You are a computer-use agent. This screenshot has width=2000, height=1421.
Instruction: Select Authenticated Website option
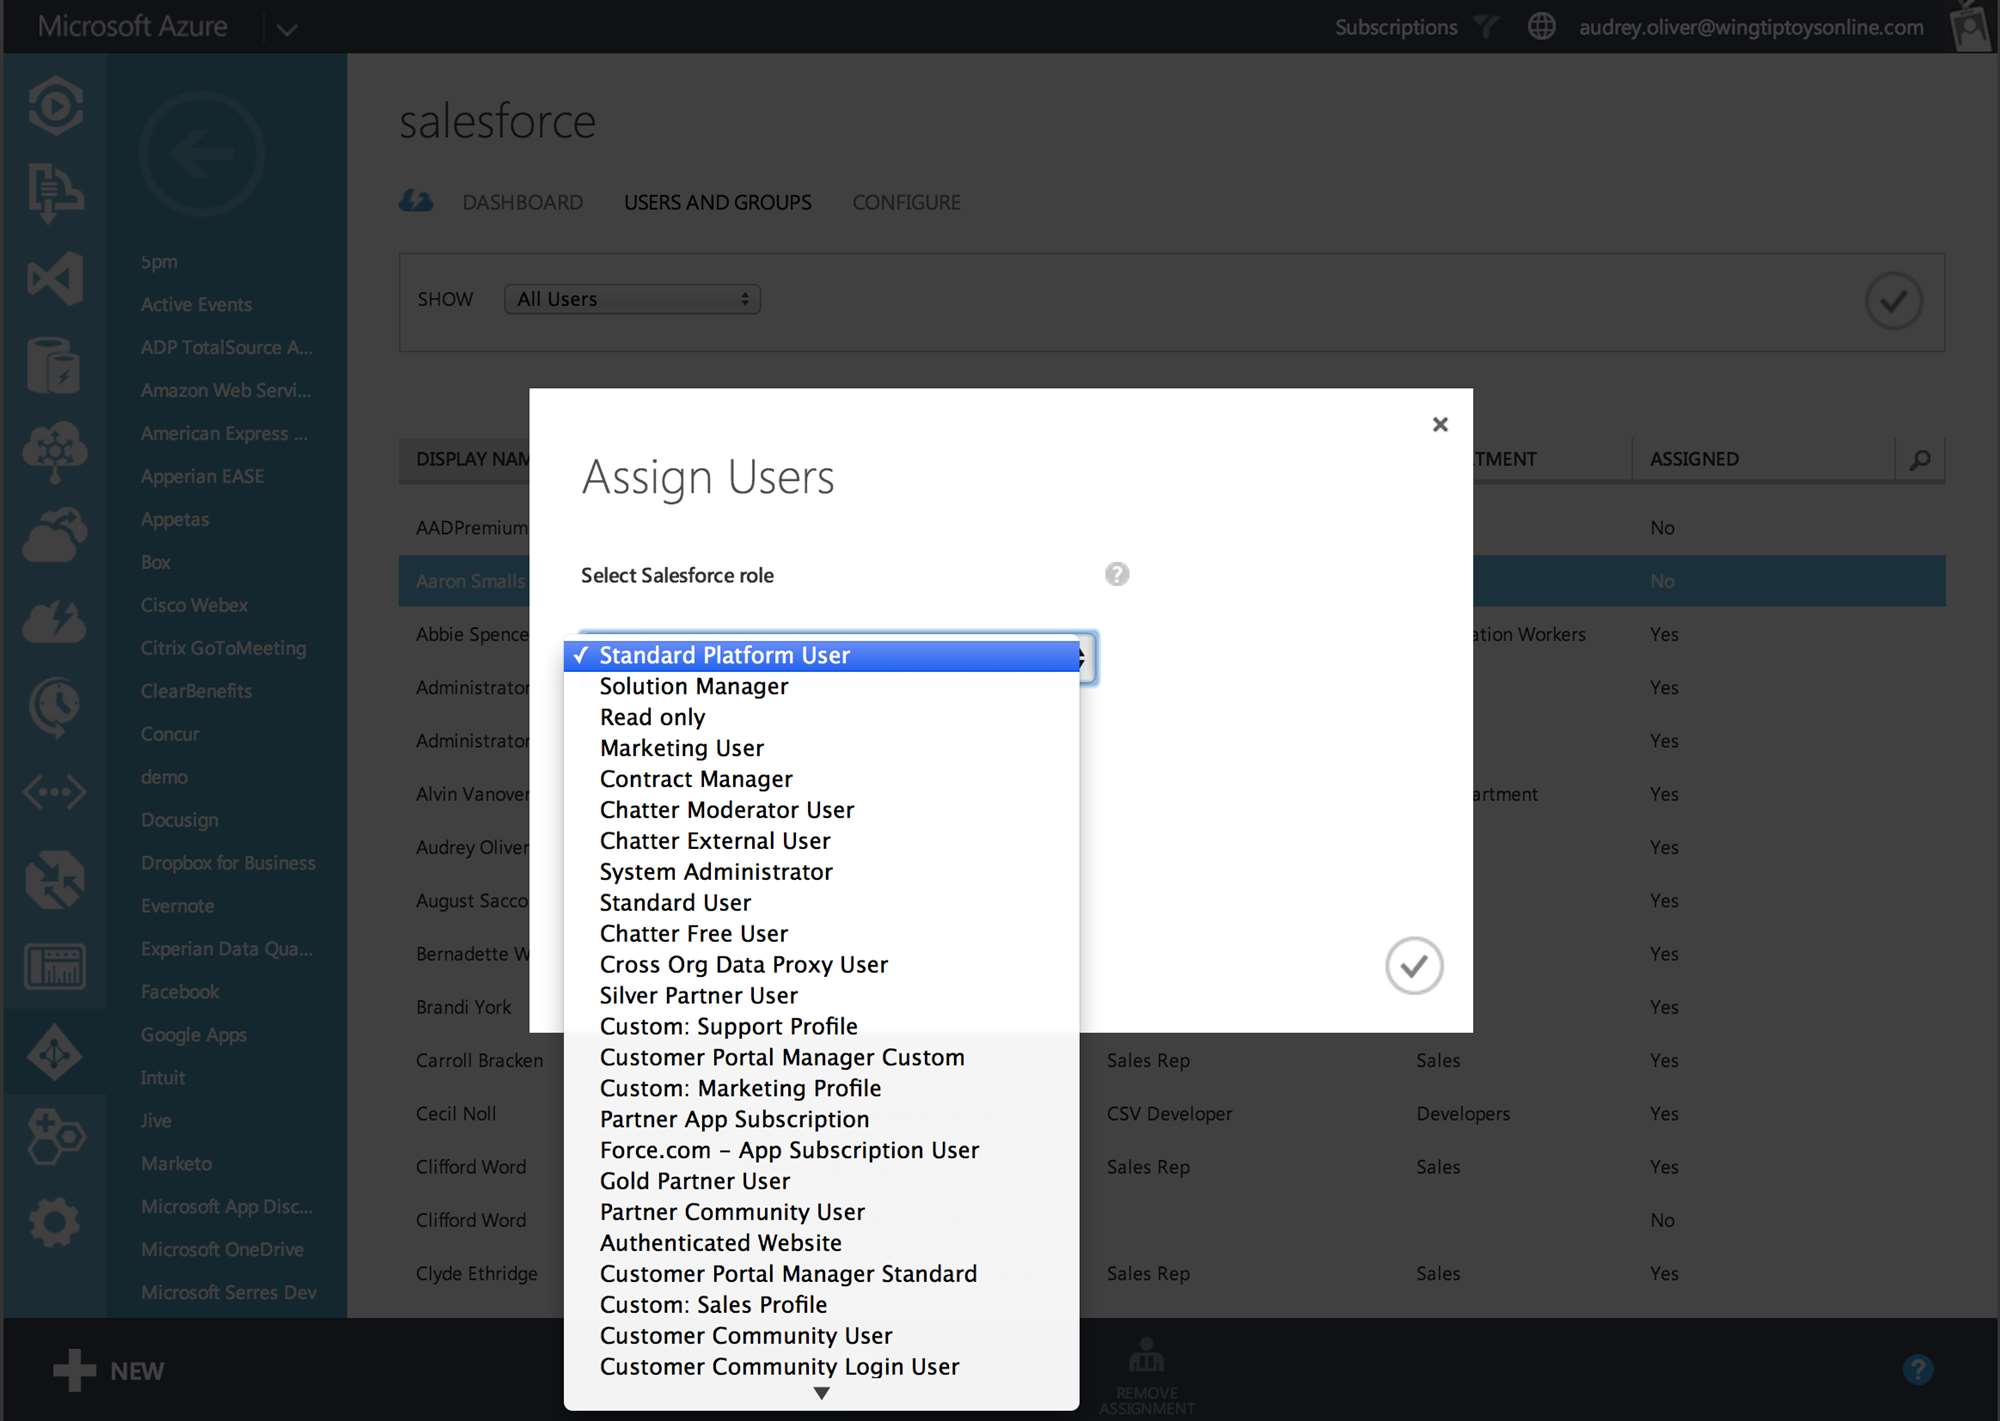click(x=821, y=1244)
